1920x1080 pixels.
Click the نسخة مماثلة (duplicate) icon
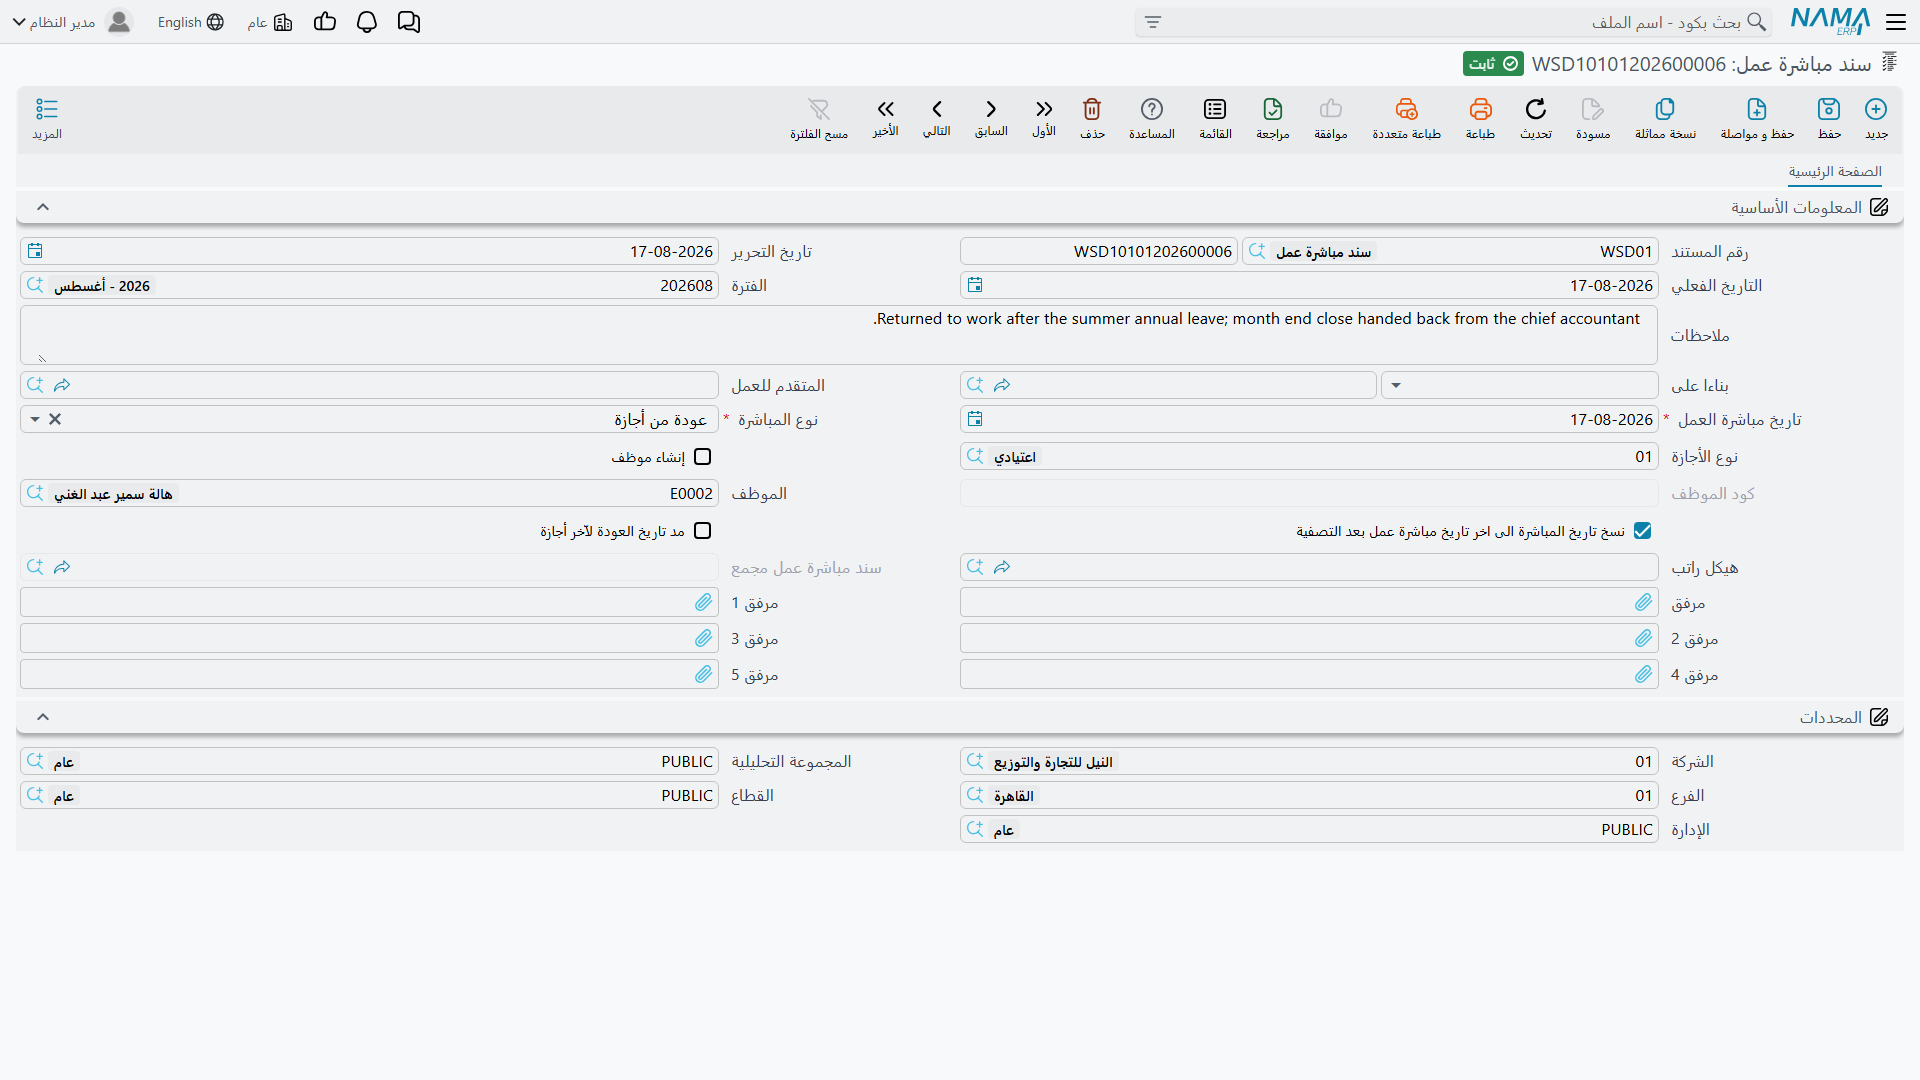click(x=1665, y=109)
